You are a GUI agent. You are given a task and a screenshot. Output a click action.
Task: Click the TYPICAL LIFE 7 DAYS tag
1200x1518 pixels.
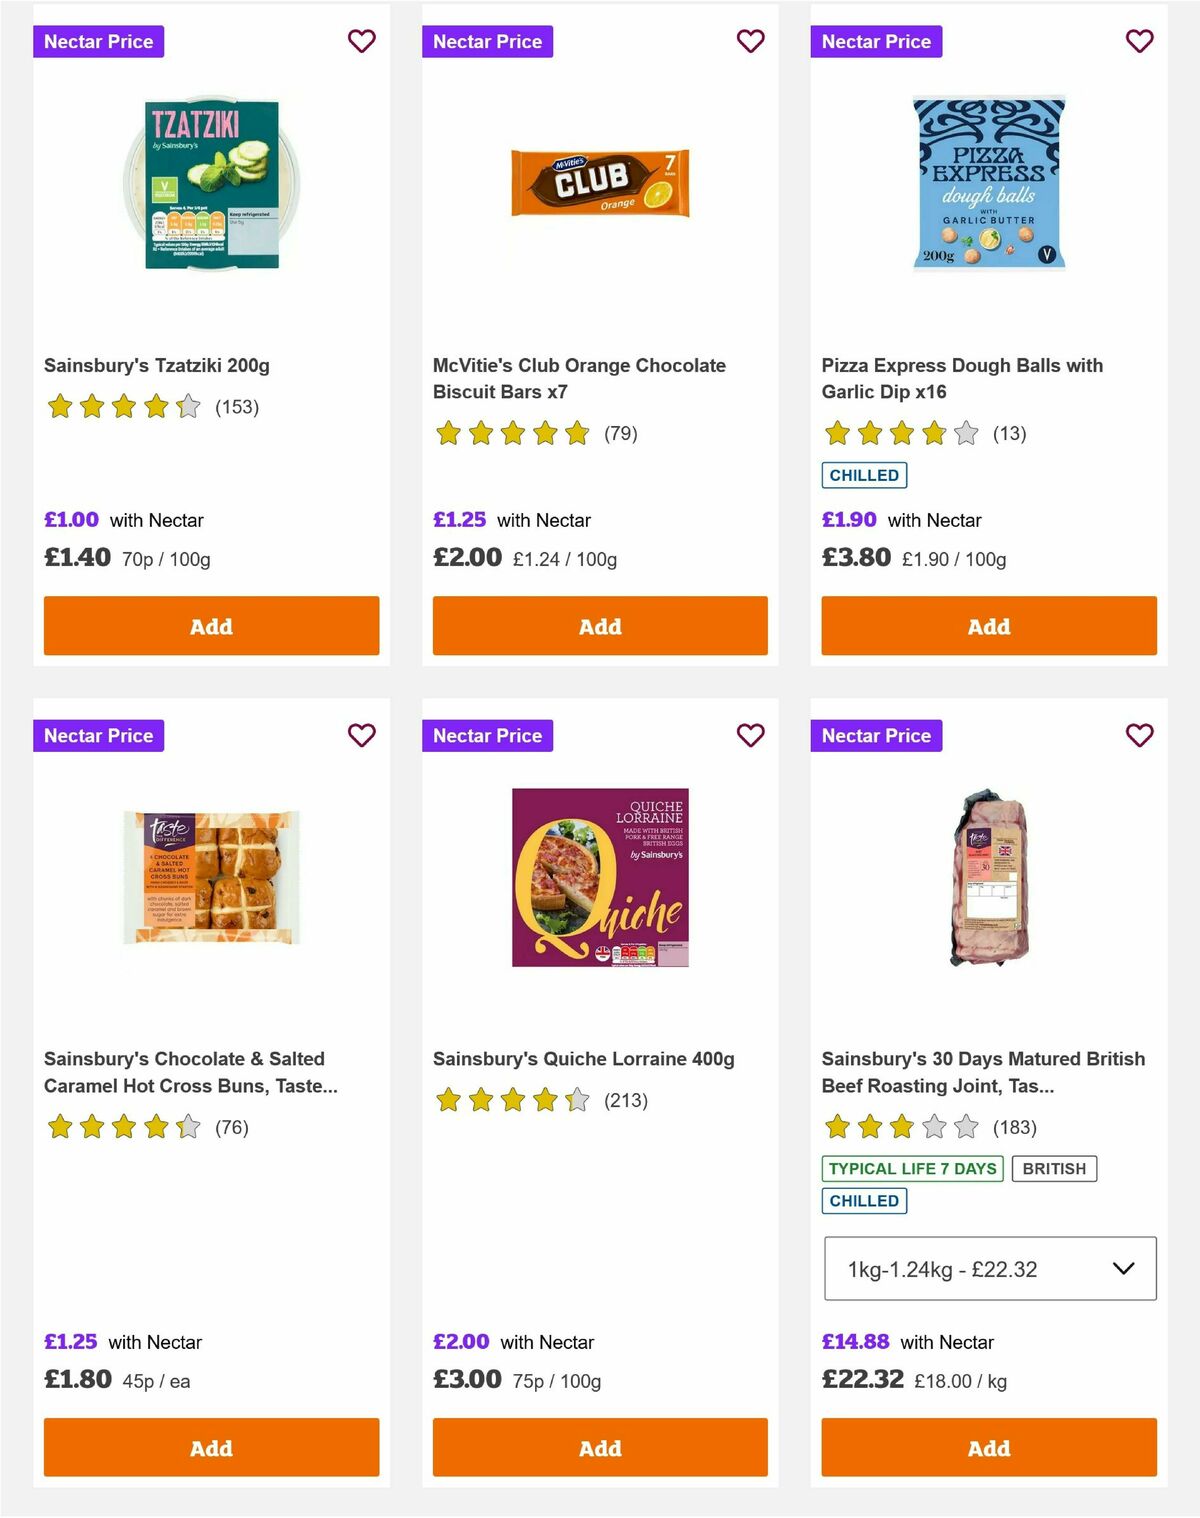click(x=911, y=1168)
